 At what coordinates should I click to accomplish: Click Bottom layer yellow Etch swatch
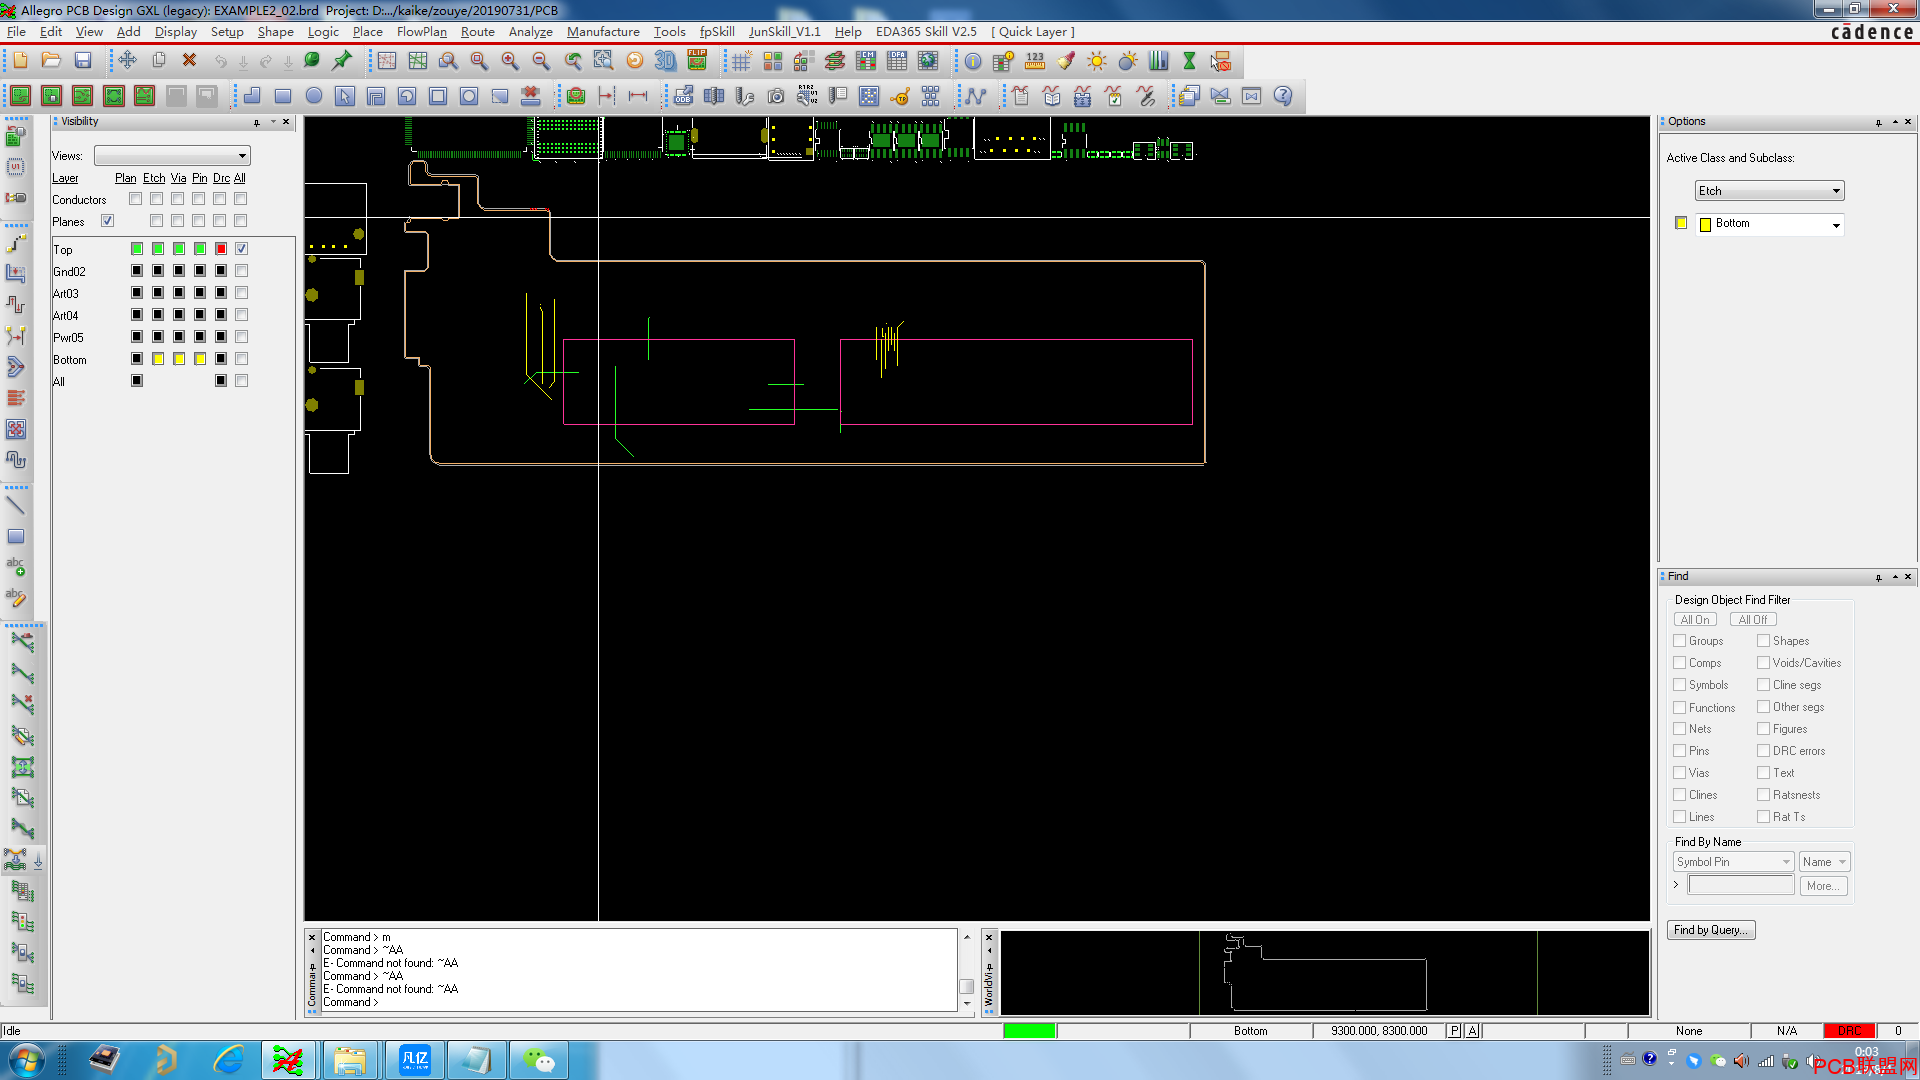158,359
